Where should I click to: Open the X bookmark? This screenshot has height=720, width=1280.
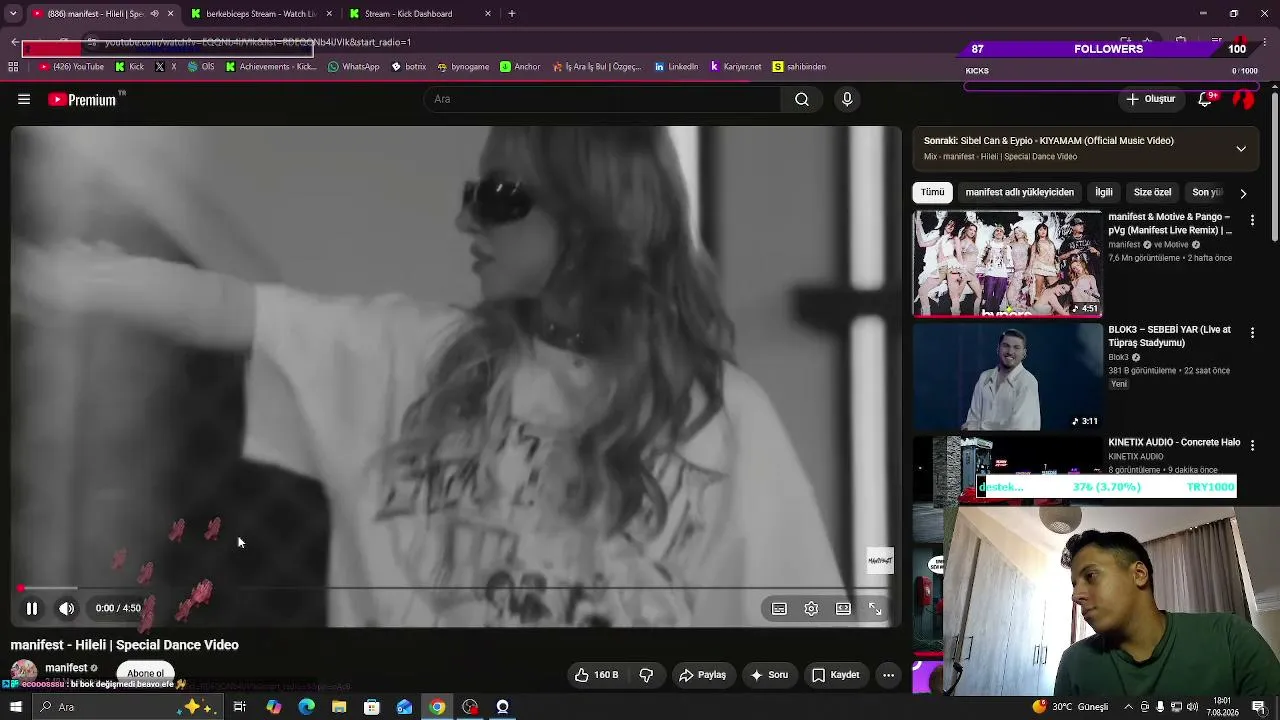tap(166, 67)
